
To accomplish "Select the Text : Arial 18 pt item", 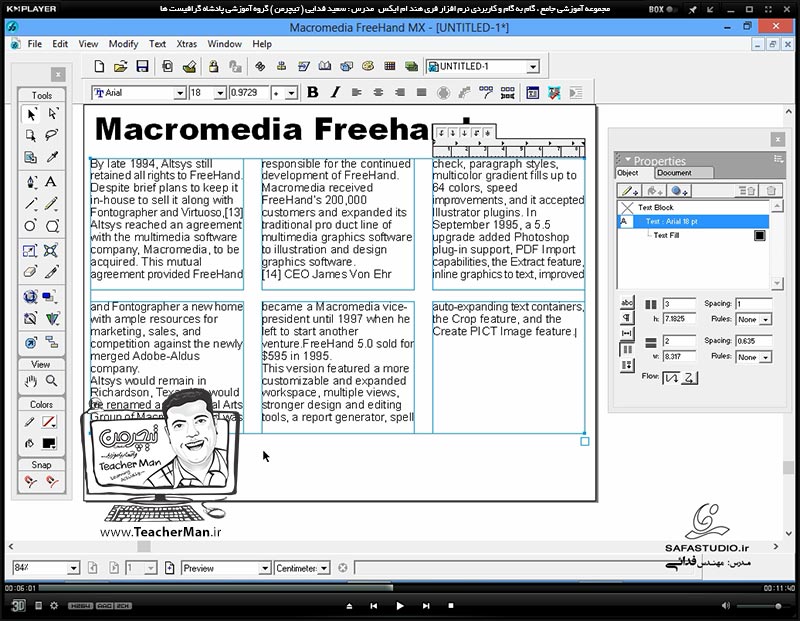I will [x=693, y=221].
